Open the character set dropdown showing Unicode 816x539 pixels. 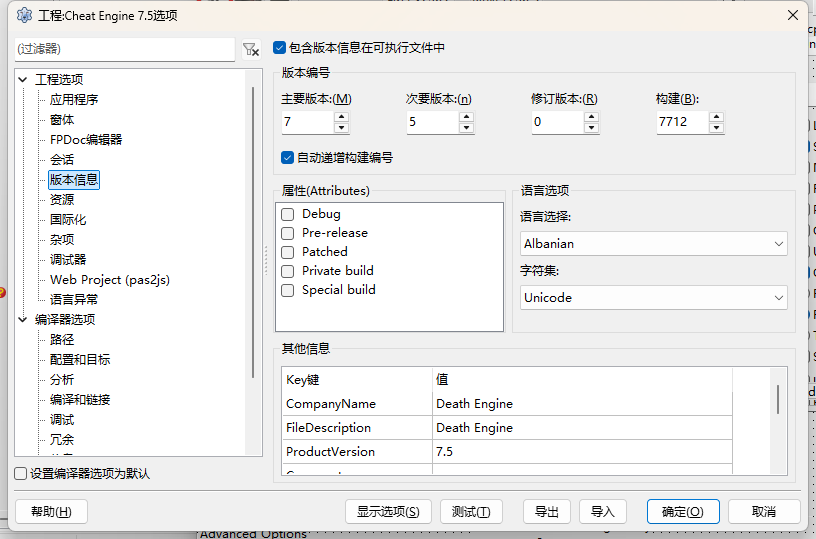click(x=654, y=298)
